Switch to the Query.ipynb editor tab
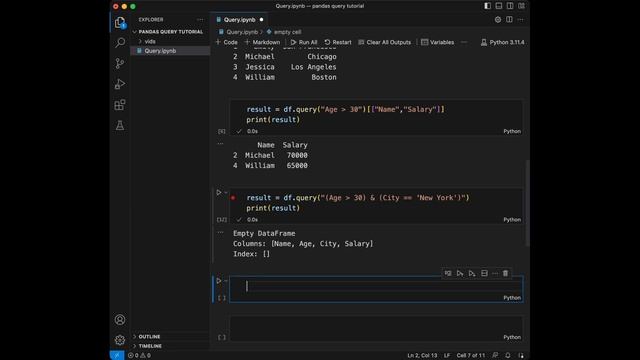The image size is (640, 360). point(239,20)
